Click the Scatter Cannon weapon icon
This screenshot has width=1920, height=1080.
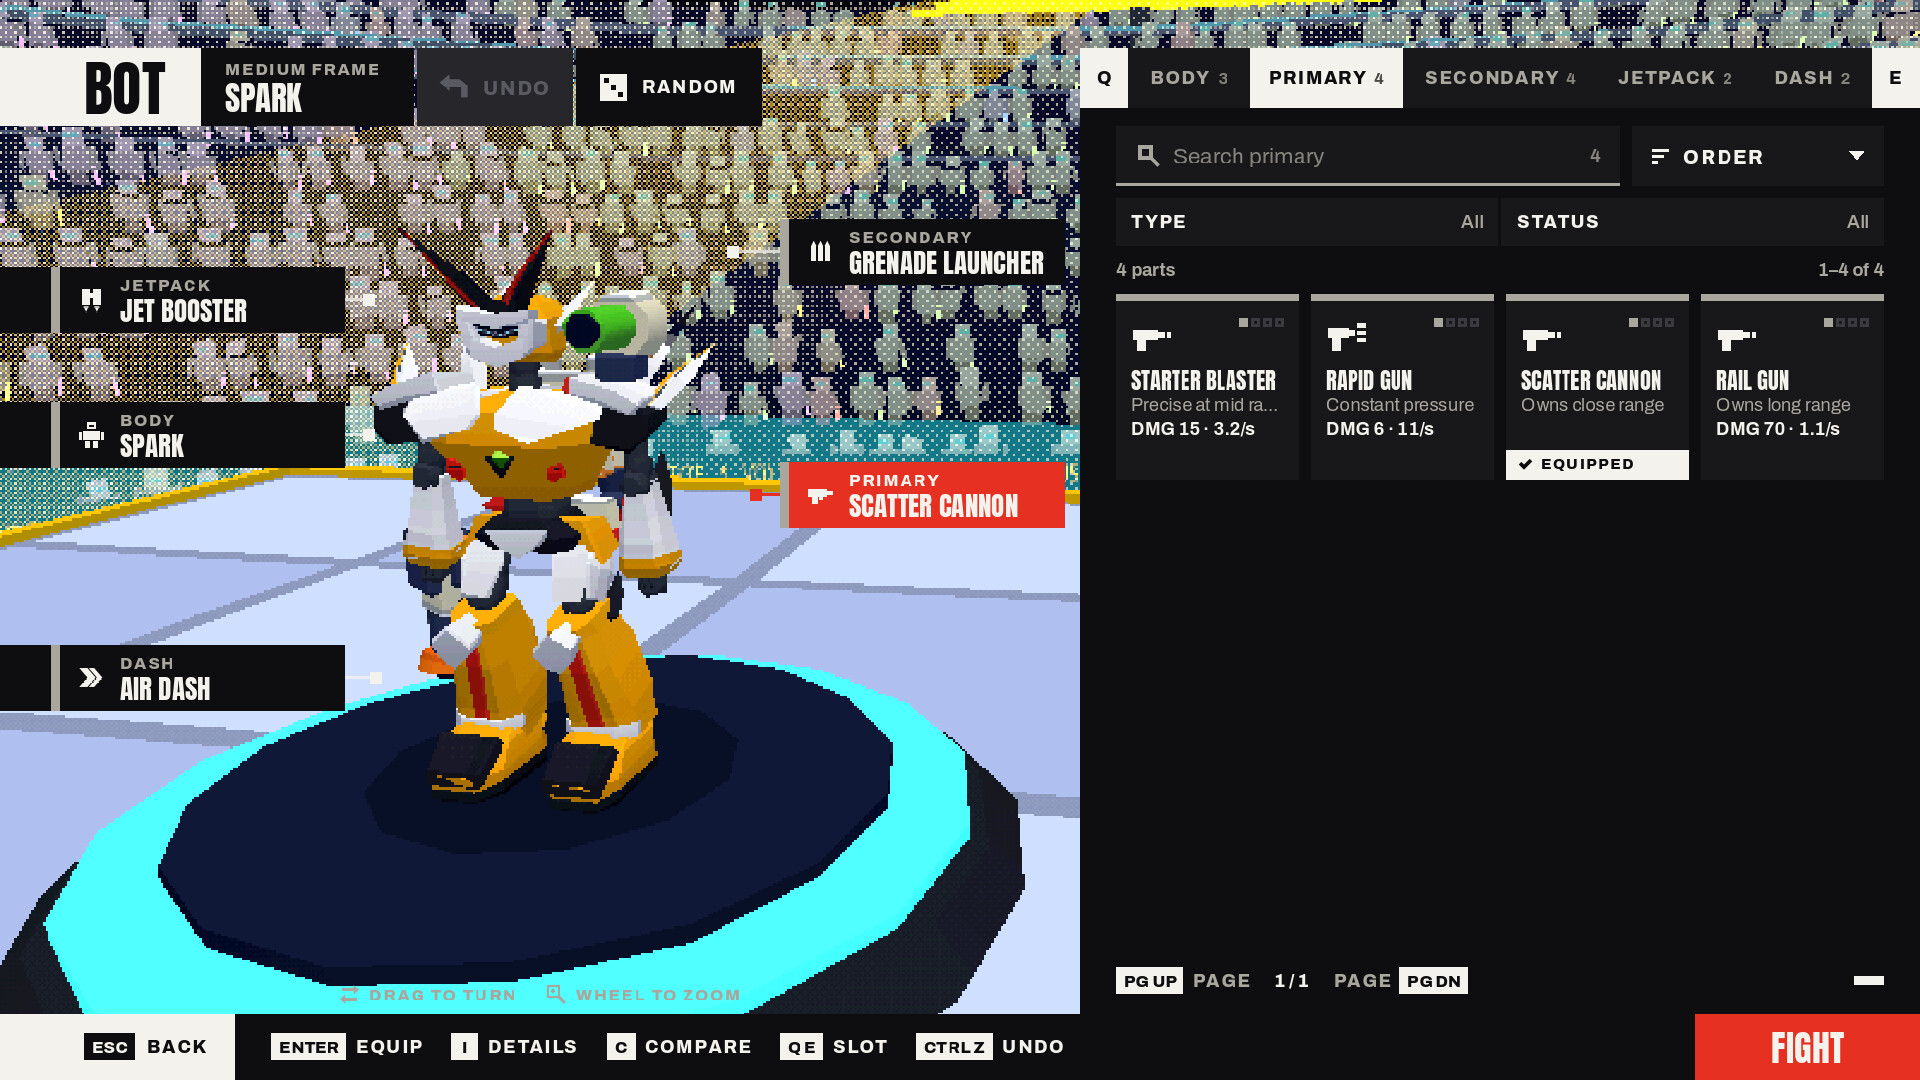pos(1541,340)
